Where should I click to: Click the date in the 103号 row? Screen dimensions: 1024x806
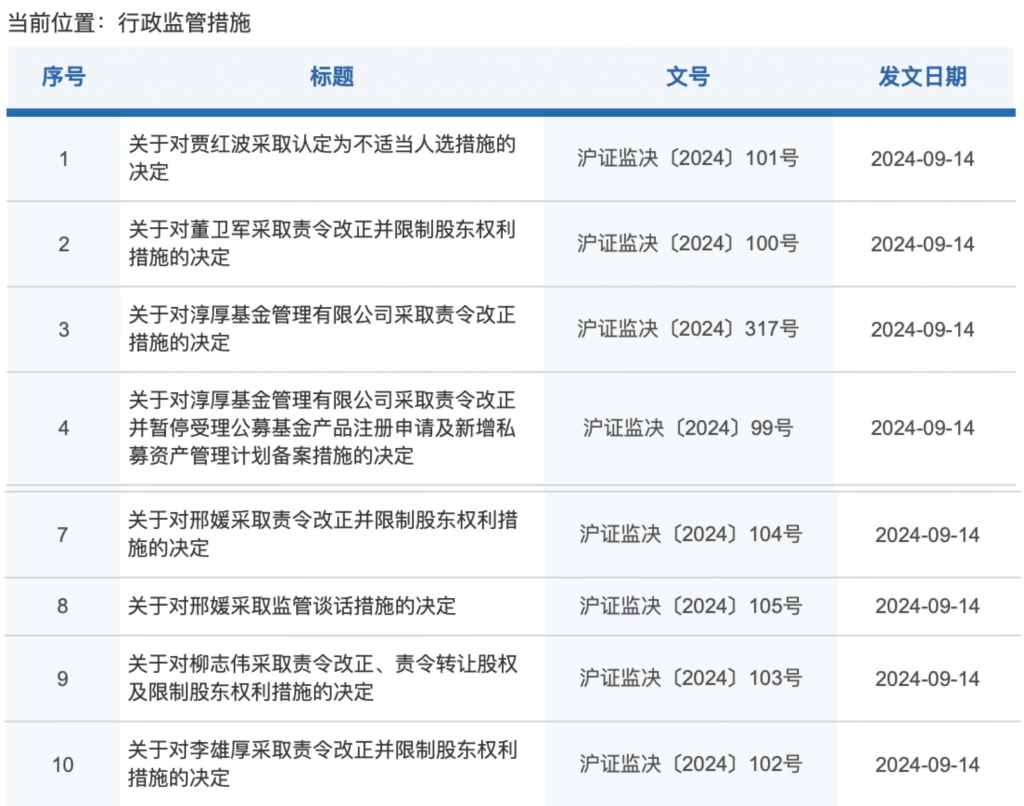pyautogui.click(x=927, y=679)
